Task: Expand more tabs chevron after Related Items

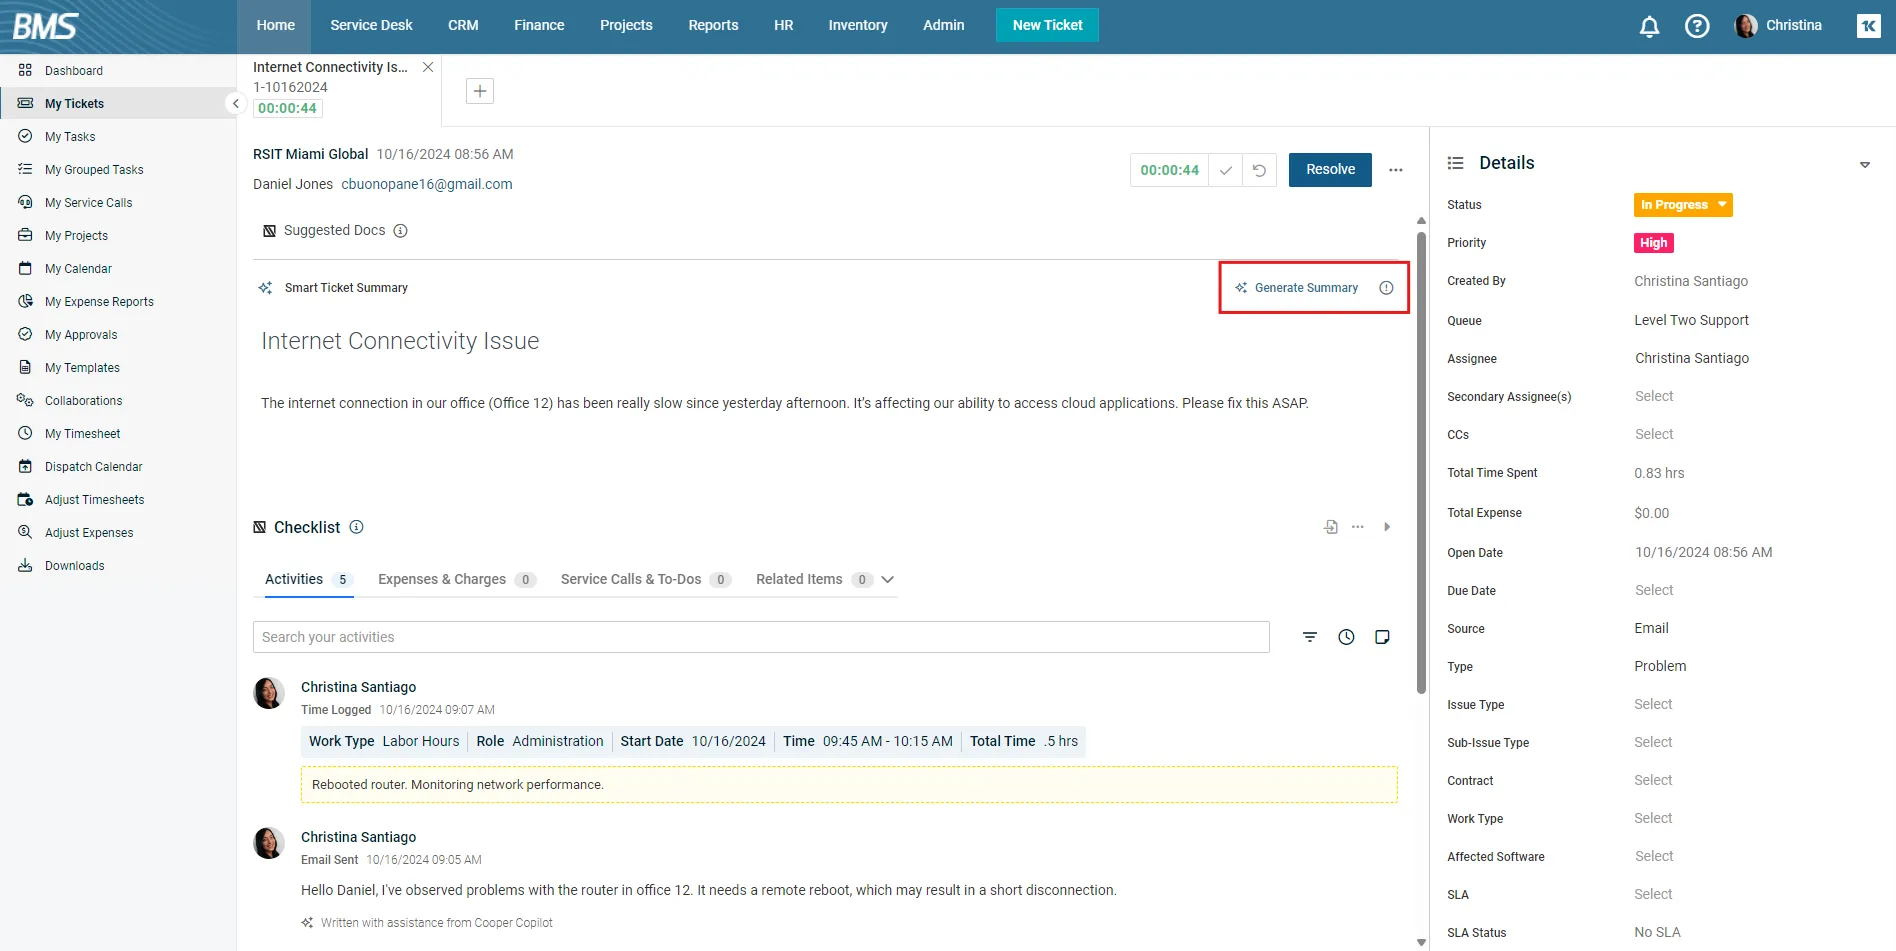Action: point(887,580)
